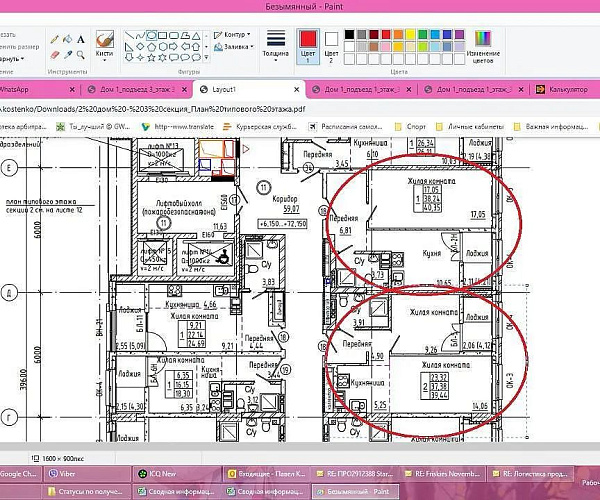Select Цвет 1 as active color
The image size is (600, 500).
pyautogui.click(x=308, y=43)
